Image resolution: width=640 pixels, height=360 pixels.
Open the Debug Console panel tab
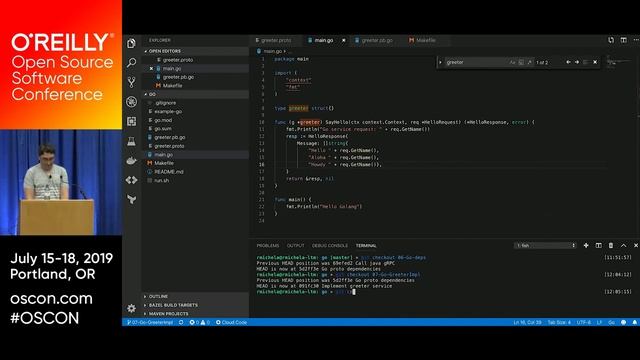[x=330, y=246]
